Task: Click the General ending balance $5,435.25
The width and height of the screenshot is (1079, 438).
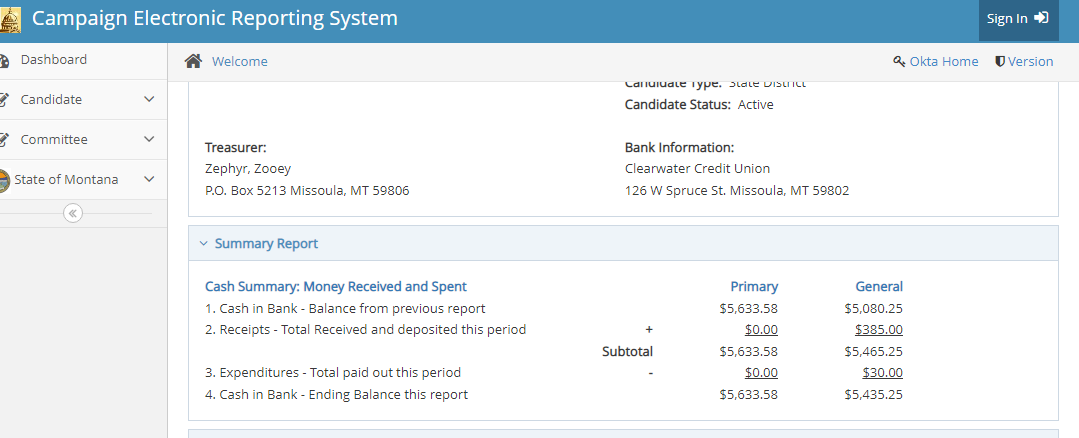Action: tap(873, 395)
